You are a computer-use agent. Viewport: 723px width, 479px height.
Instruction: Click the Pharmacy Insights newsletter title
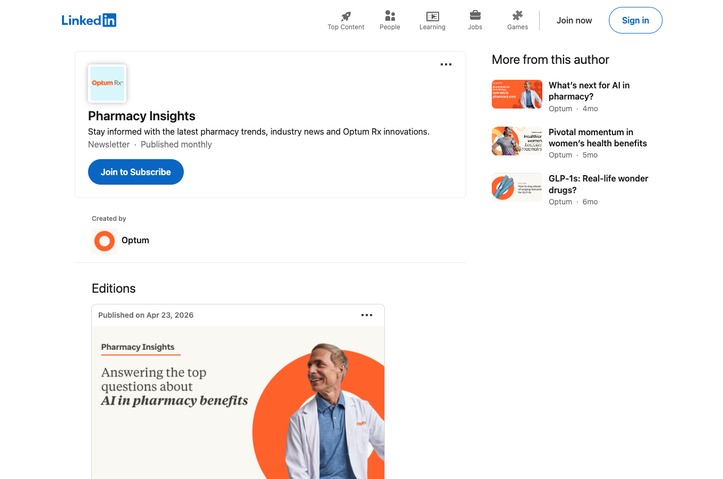142,116
